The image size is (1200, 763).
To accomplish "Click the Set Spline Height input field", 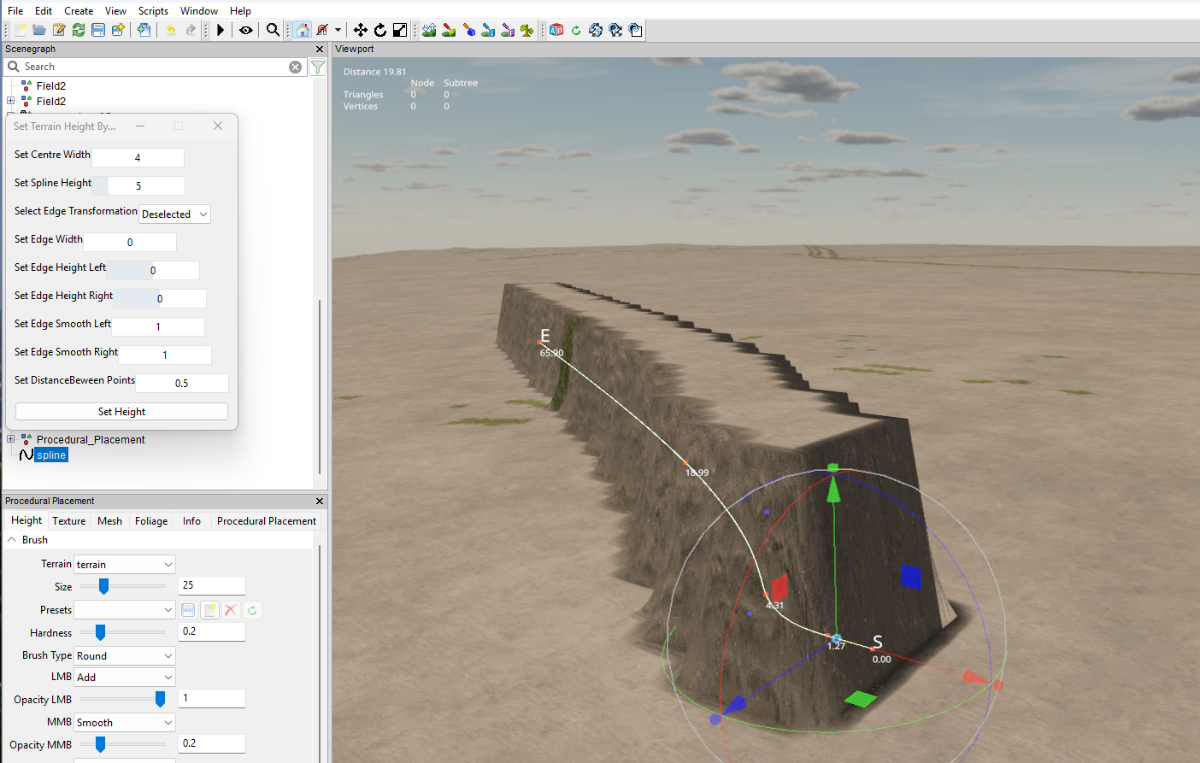I will pos(146,186).
